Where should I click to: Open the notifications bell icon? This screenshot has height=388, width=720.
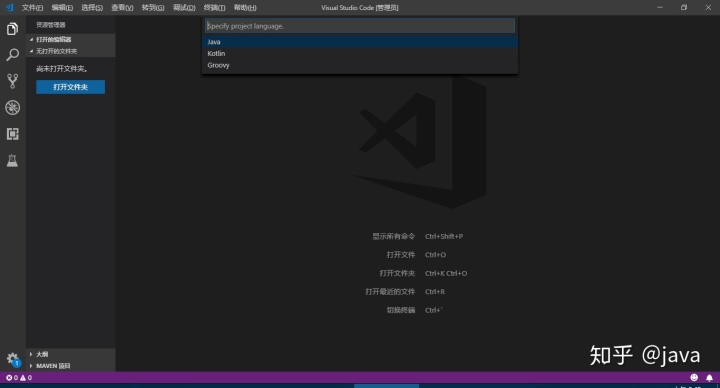(x=709, y=377)
